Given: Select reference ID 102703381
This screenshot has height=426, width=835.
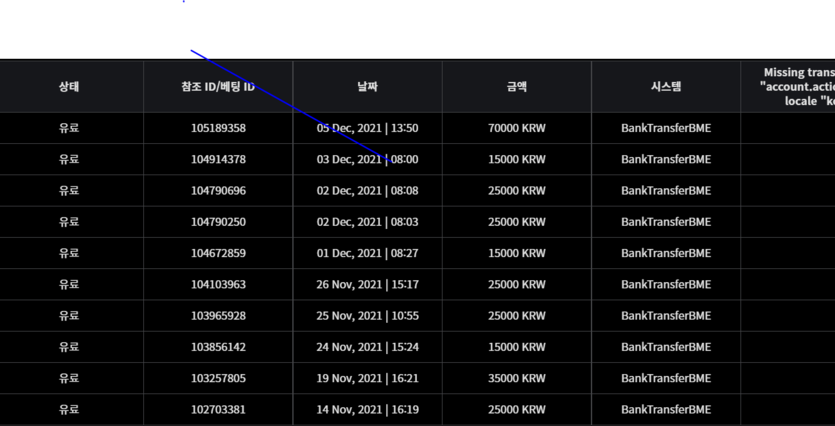Looking at the screenshot, I should 218,409.
